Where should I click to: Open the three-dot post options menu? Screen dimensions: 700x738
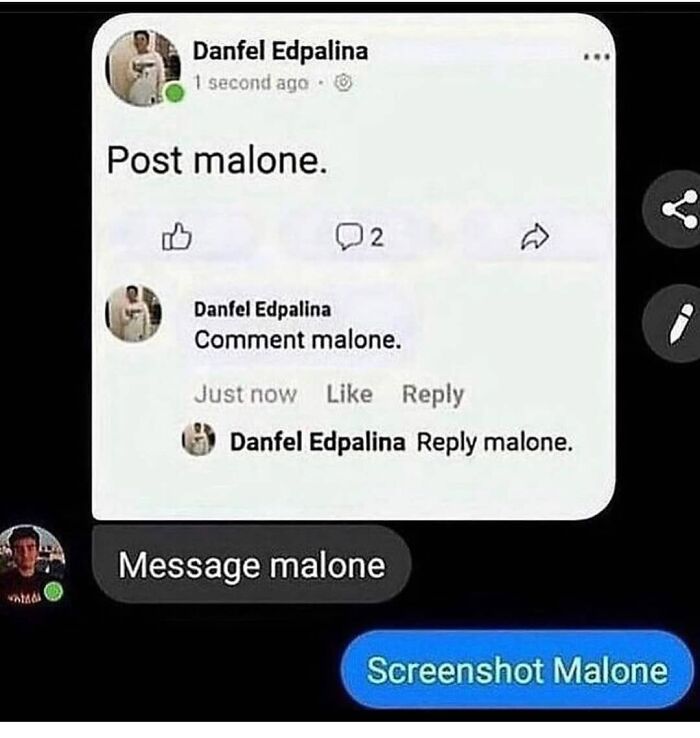point(596,57)
